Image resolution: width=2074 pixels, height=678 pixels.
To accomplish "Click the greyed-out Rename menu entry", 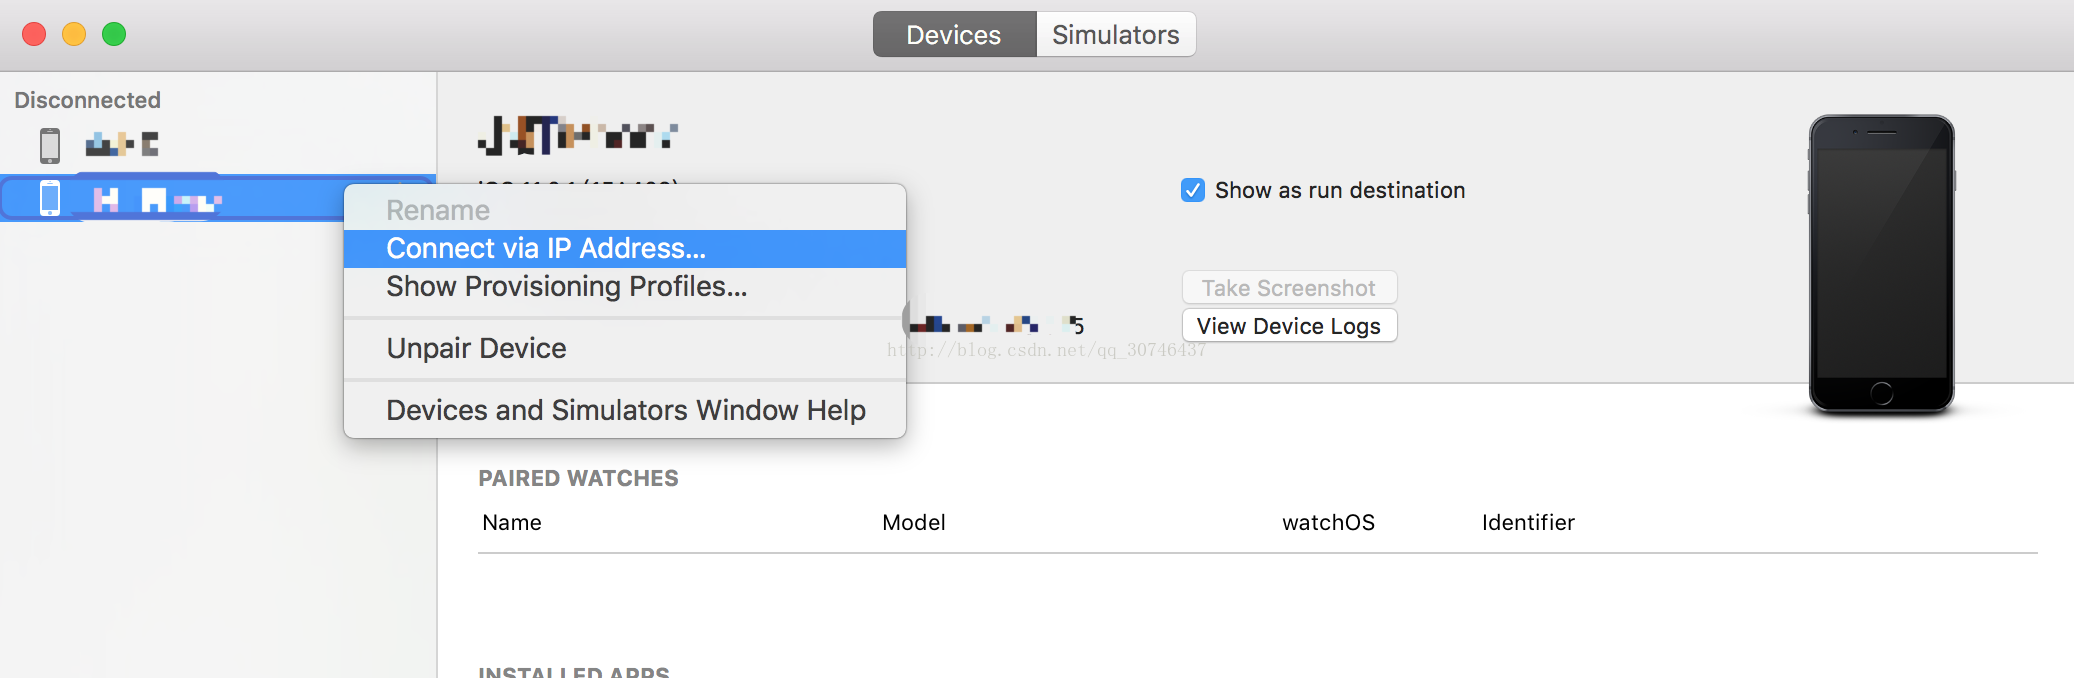I will pos(625,211).
